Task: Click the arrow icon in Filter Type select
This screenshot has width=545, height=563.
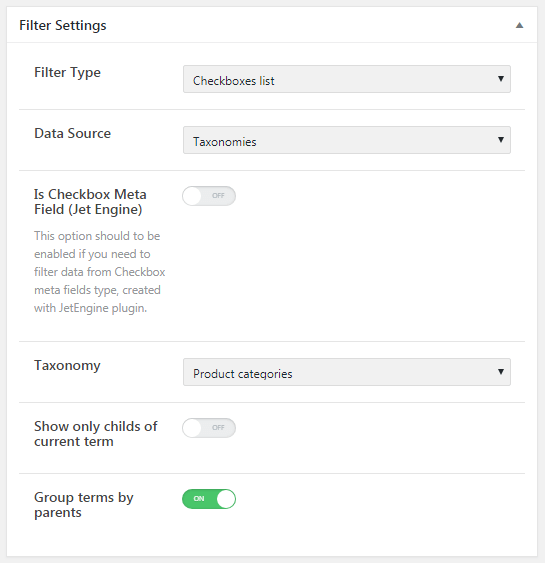Action: [500, 79]
